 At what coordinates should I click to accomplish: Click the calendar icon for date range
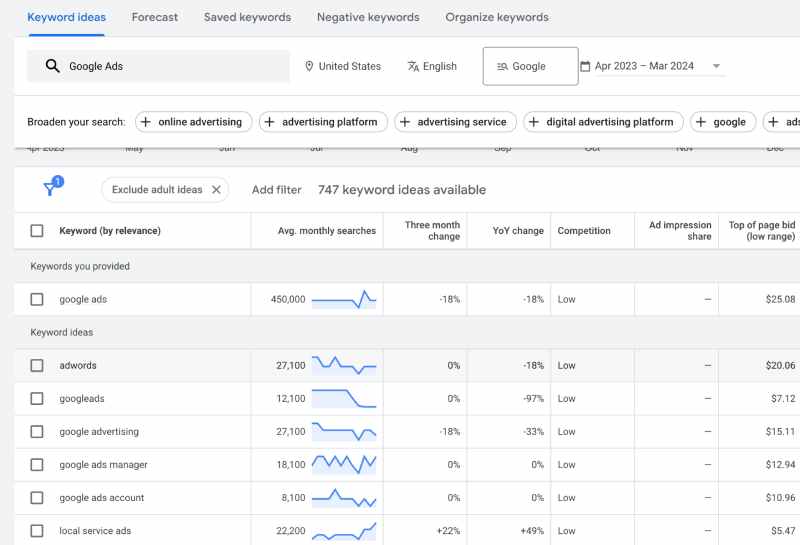click(x=585, y=66)
